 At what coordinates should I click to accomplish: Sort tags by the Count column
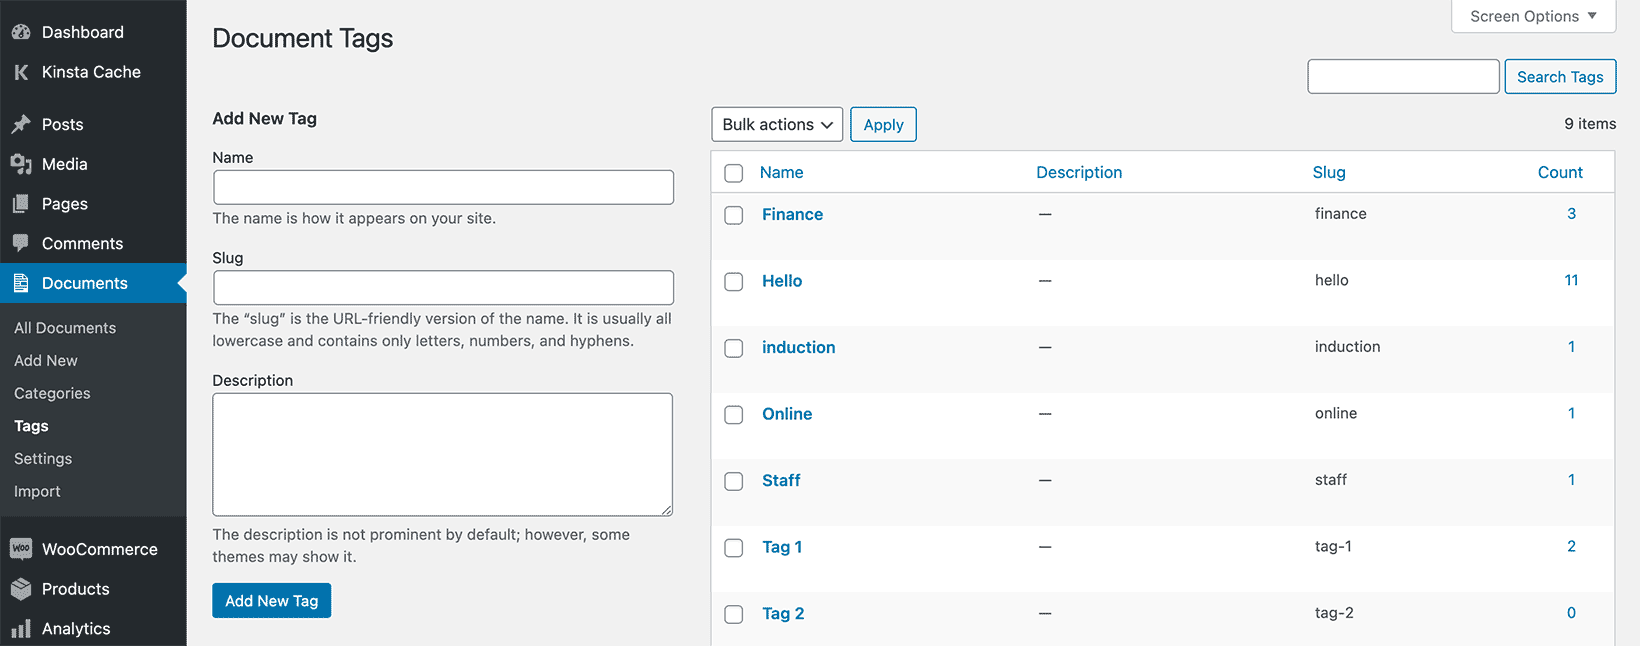tap(1559, 172)
